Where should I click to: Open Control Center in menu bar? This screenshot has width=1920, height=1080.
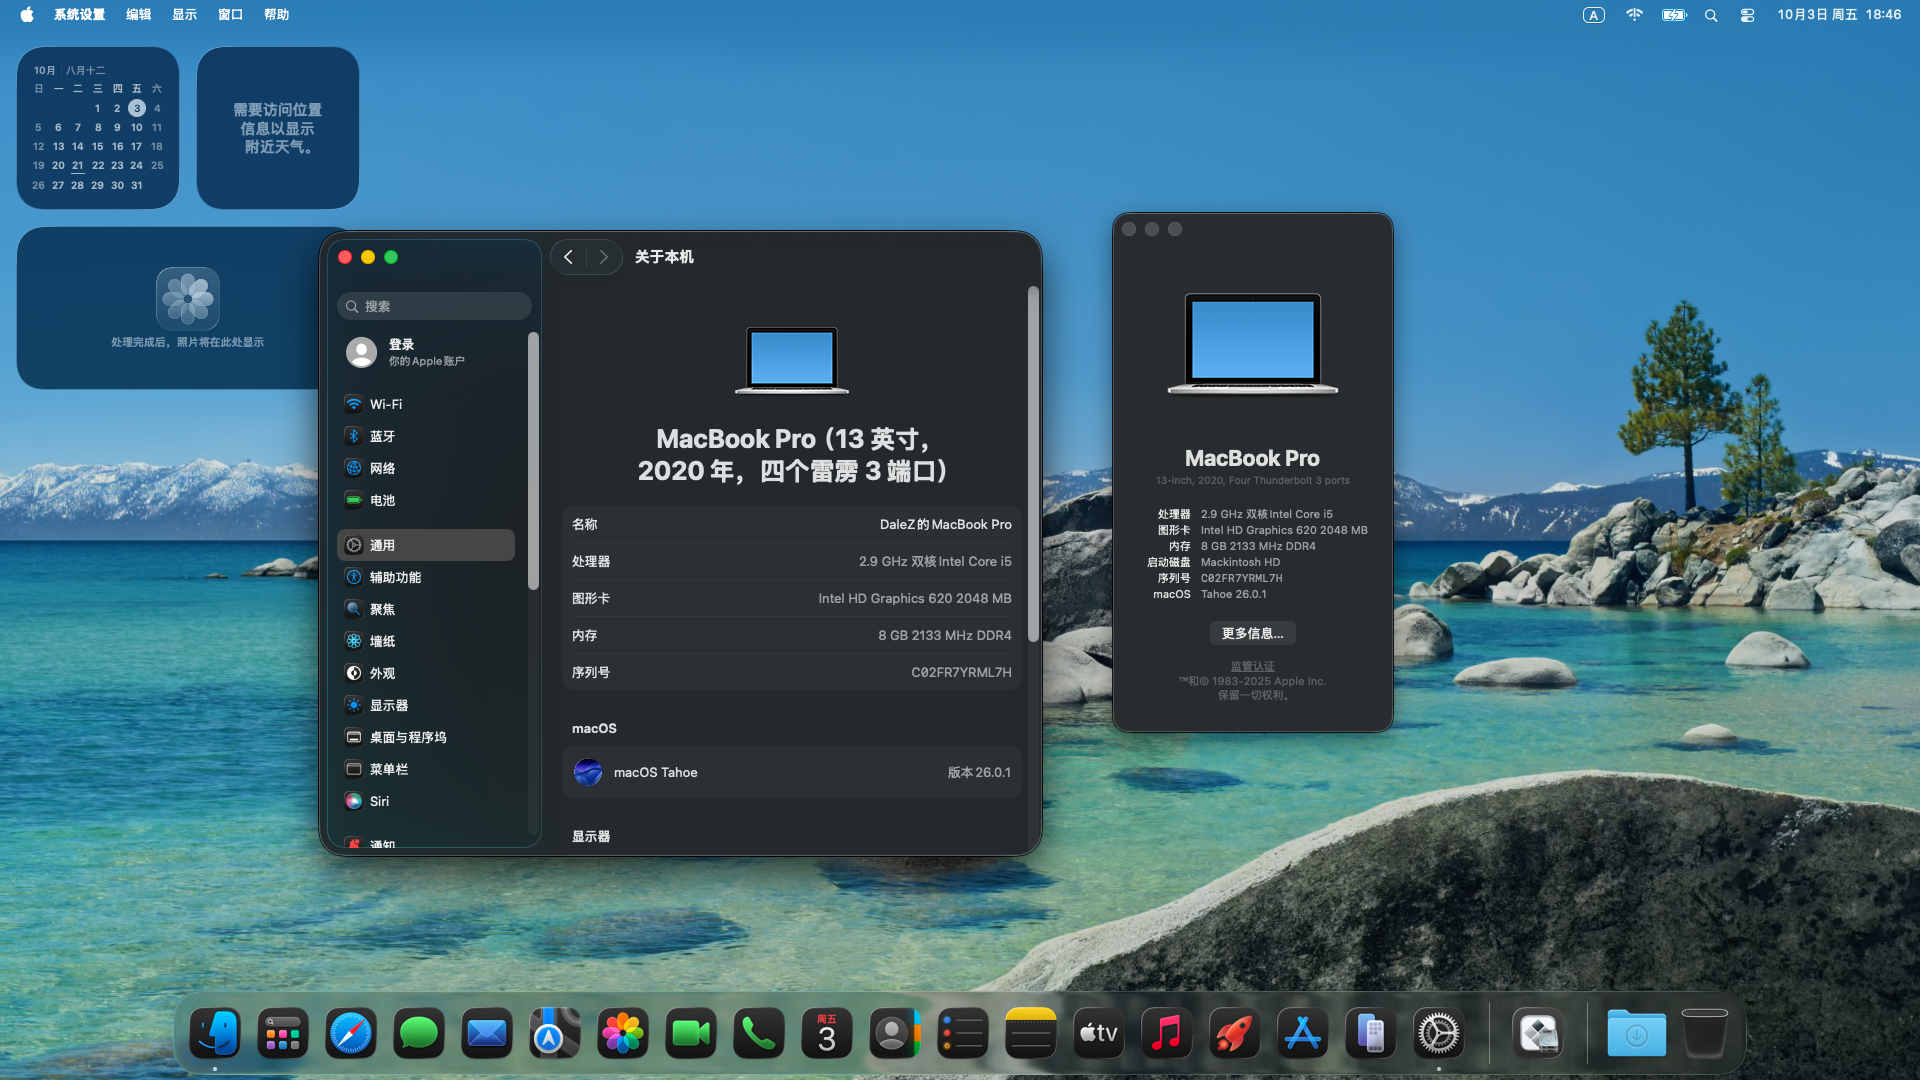point(1747,15)
